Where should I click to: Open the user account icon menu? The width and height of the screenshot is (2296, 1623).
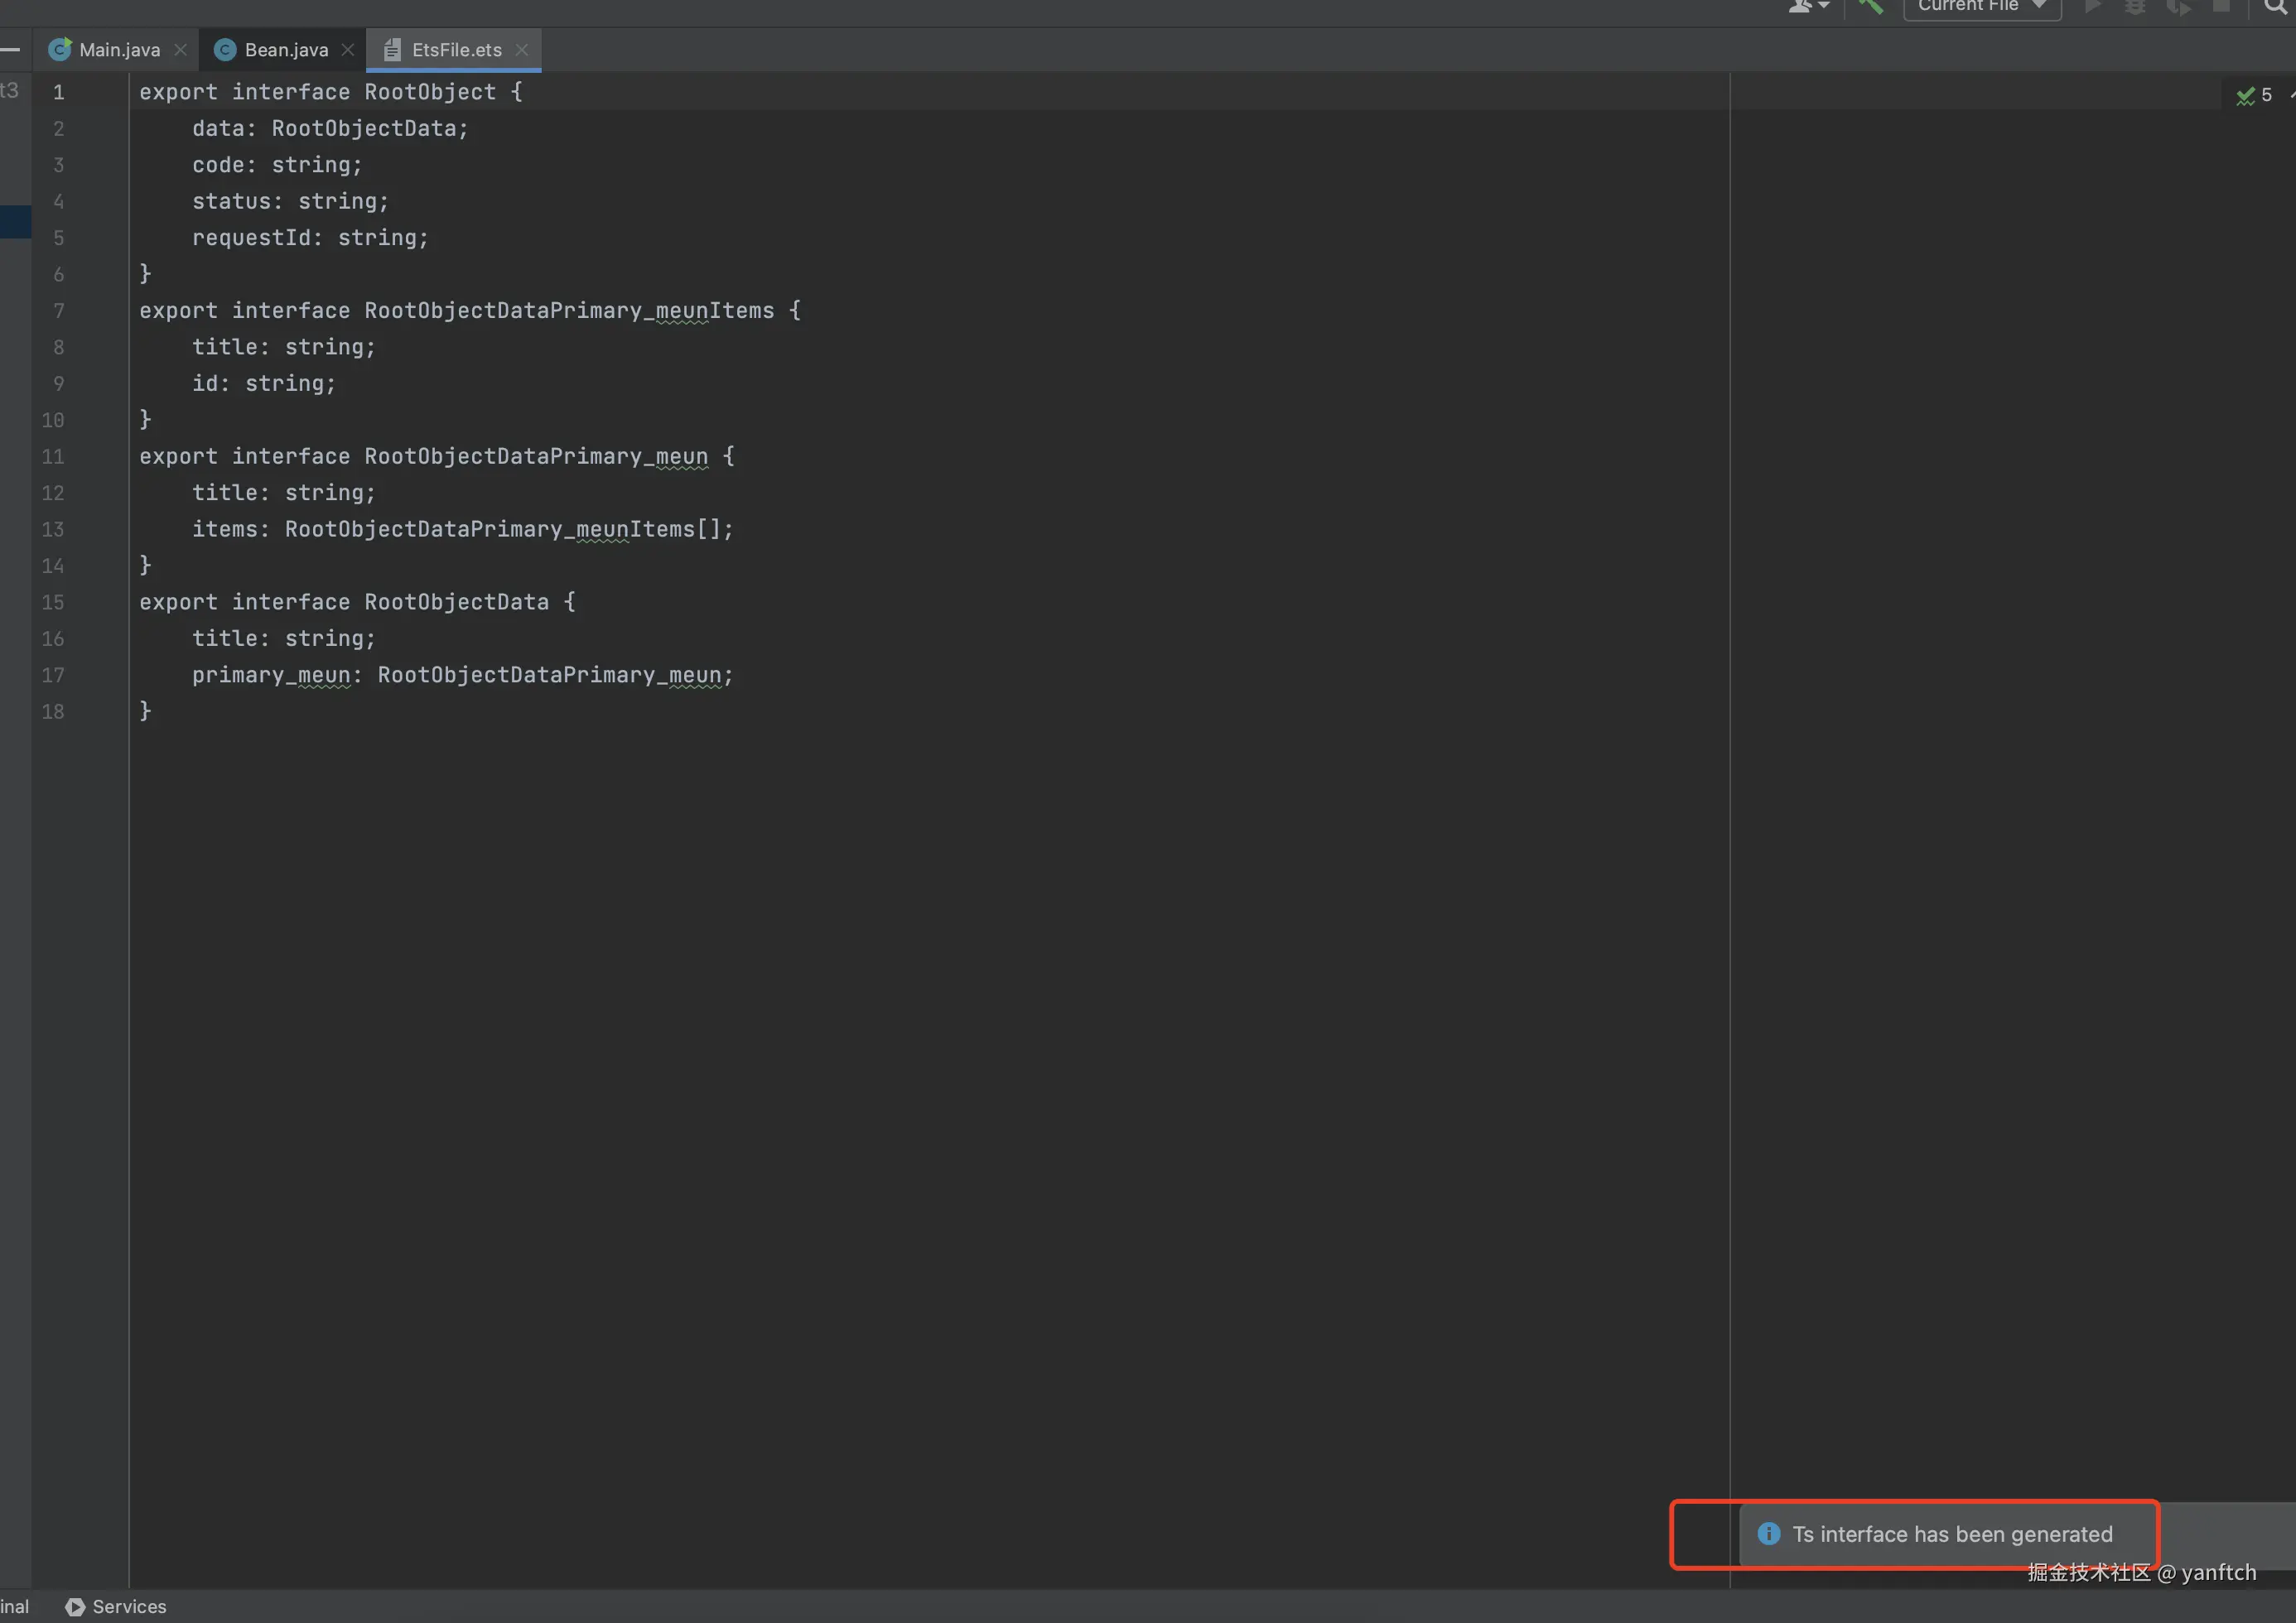pyautogui.click(x=1807, y=6)
